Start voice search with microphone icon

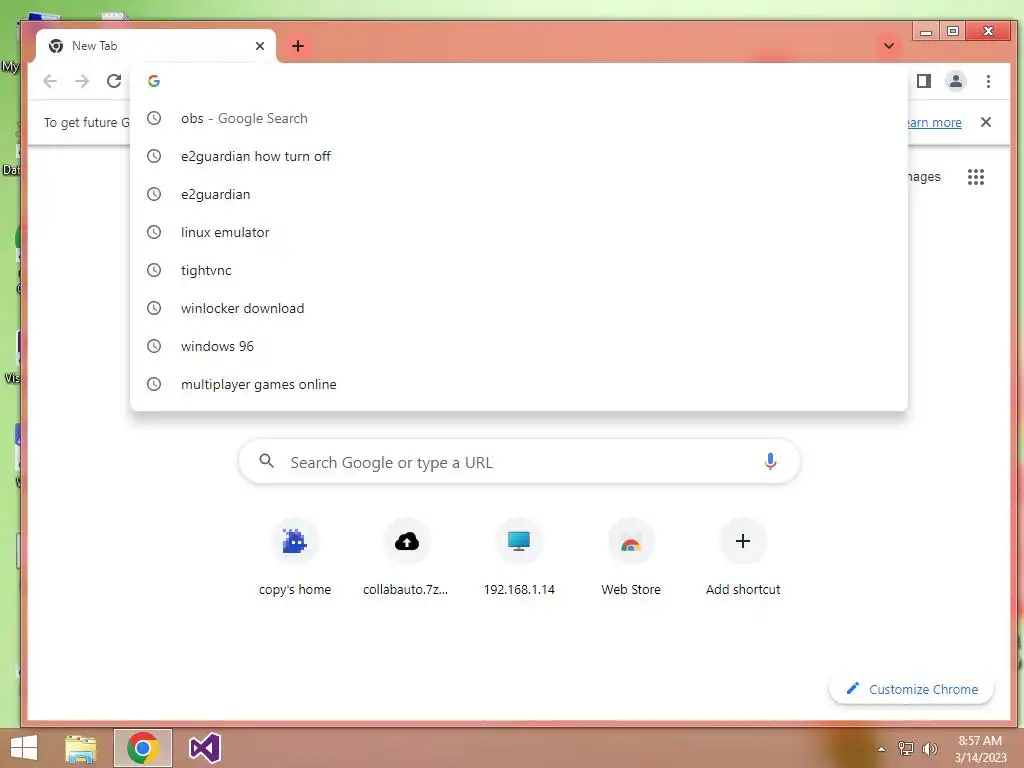click(x=770, y=462)
